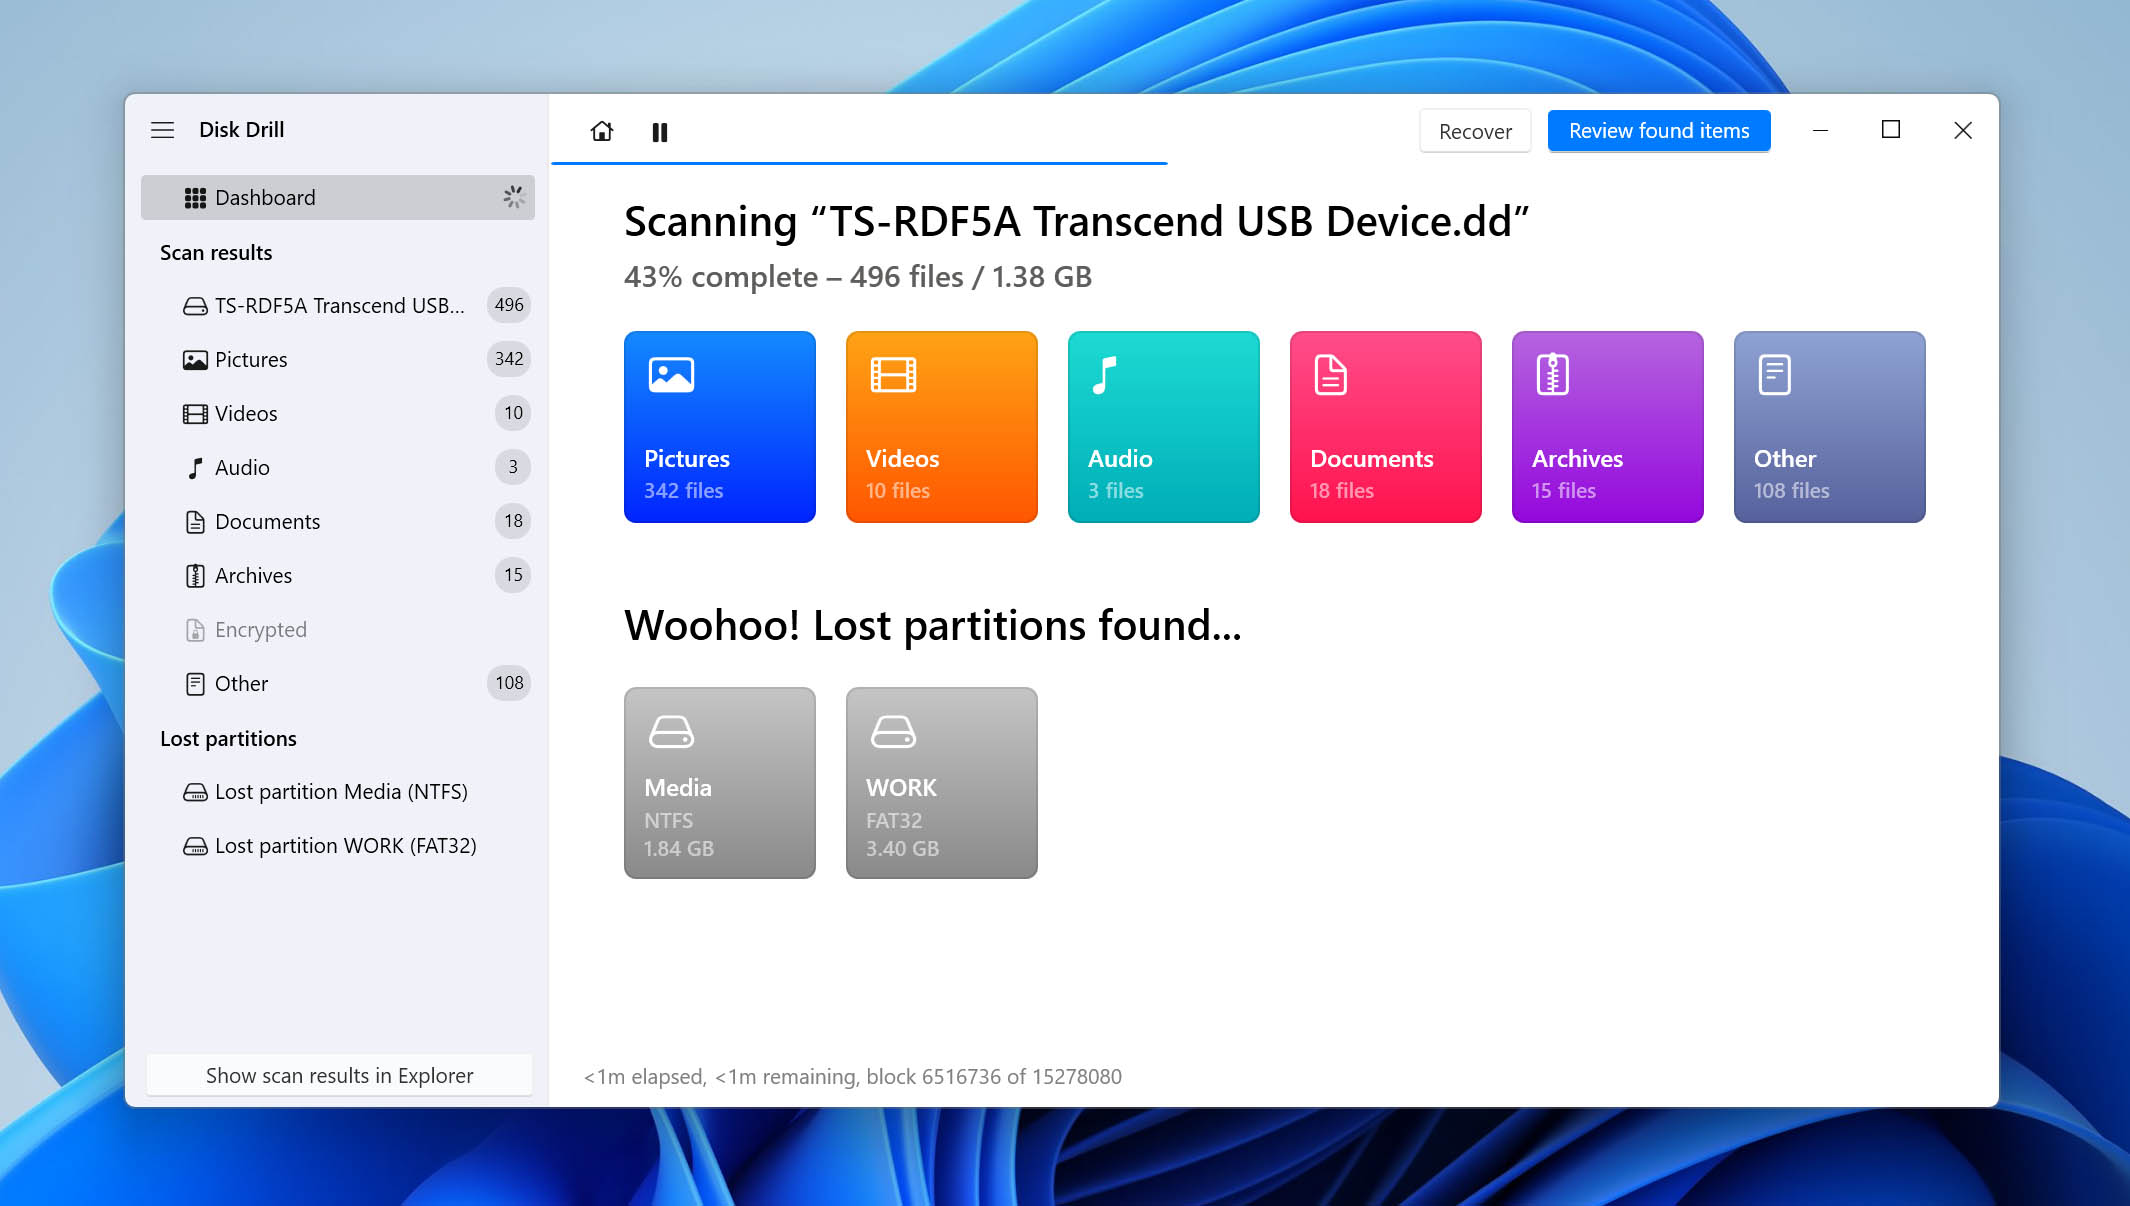Open Lost partition Media (NTFS)
The width and height of the screenshot is (2130, 1206).
338,791
